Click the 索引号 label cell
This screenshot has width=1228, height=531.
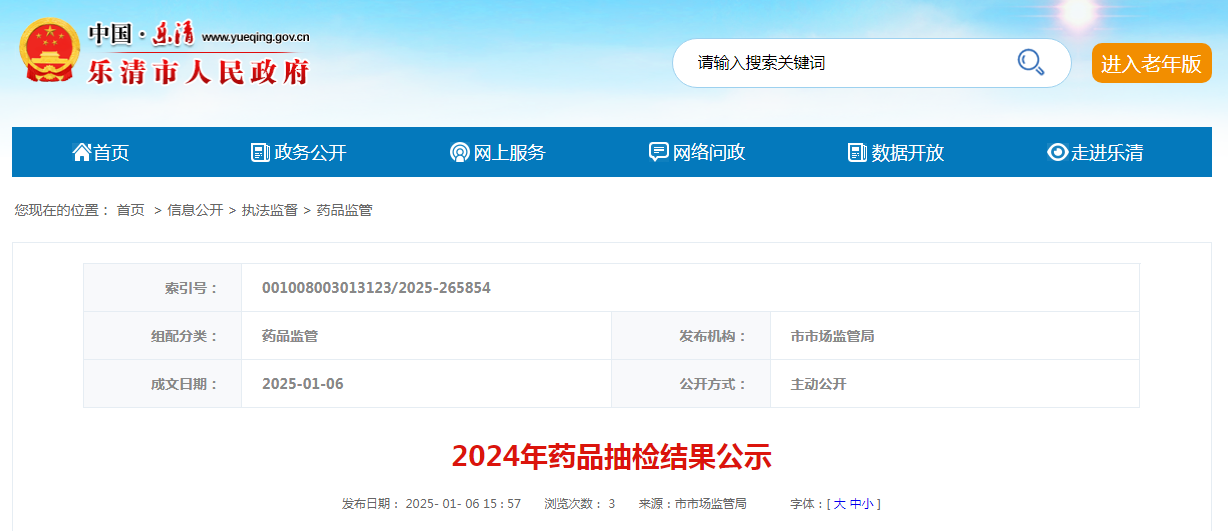coord(162,288)
